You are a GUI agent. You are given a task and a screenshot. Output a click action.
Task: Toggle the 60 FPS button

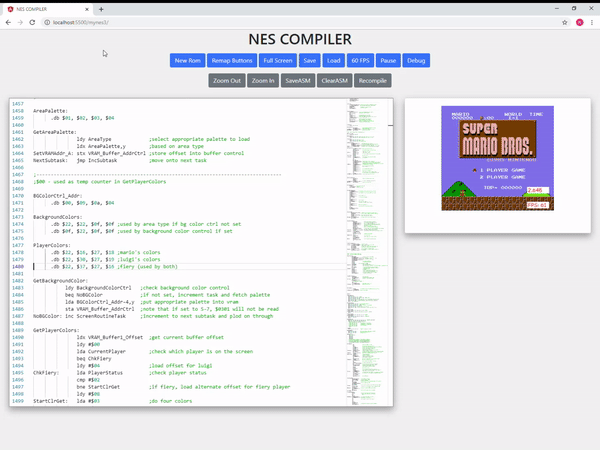pos(360,60)
